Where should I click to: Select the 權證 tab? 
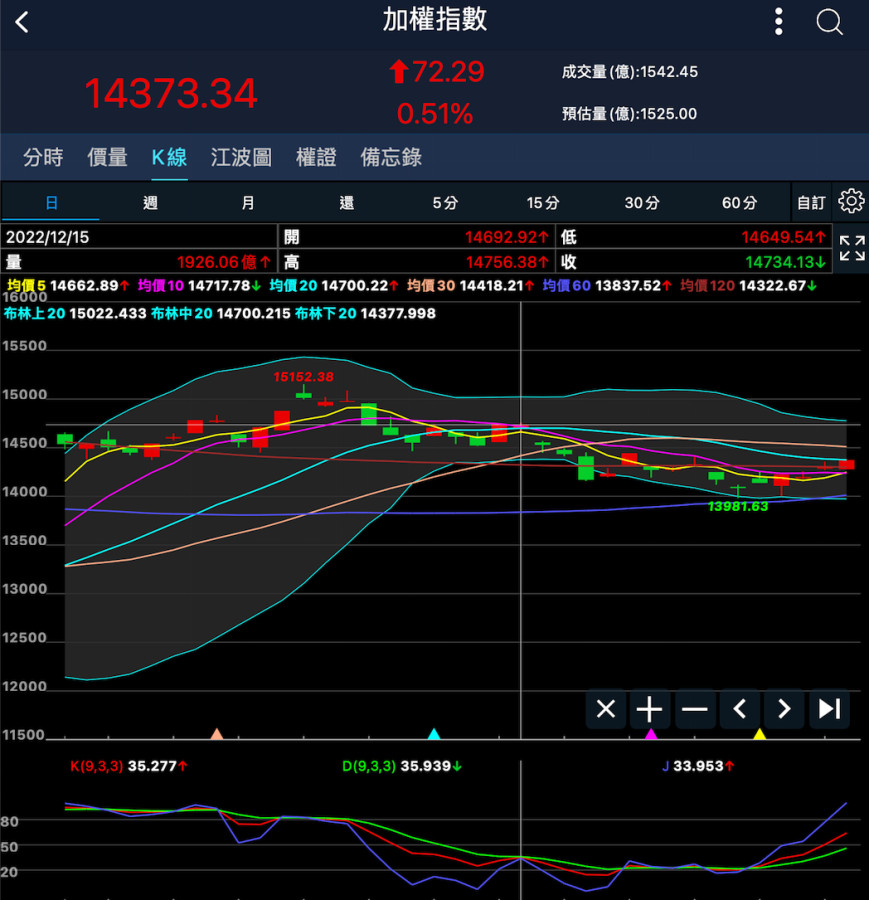click(x=316, y=157)
